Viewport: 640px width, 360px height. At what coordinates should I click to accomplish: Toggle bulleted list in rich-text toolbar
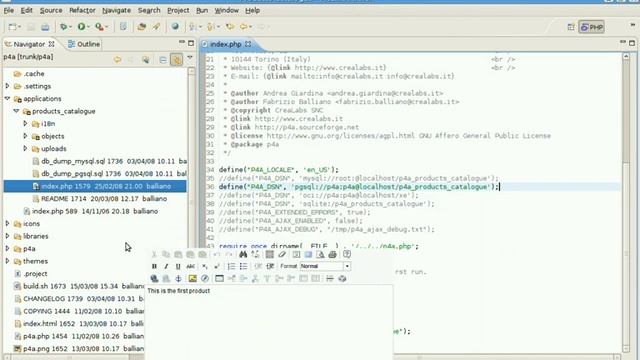tap(243, 266)
